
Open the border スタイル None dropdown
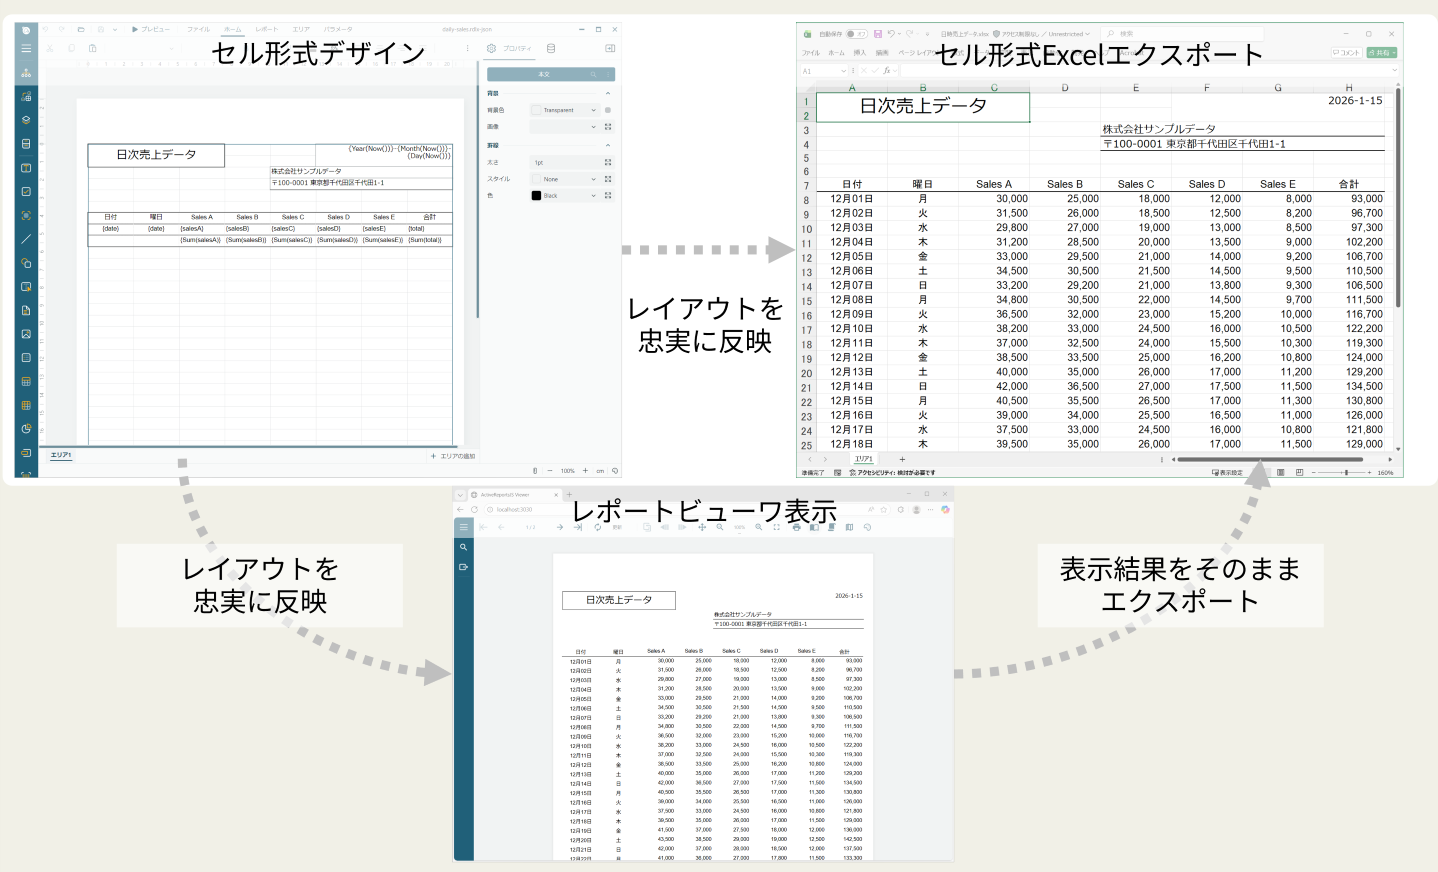(x=593, y=179)
